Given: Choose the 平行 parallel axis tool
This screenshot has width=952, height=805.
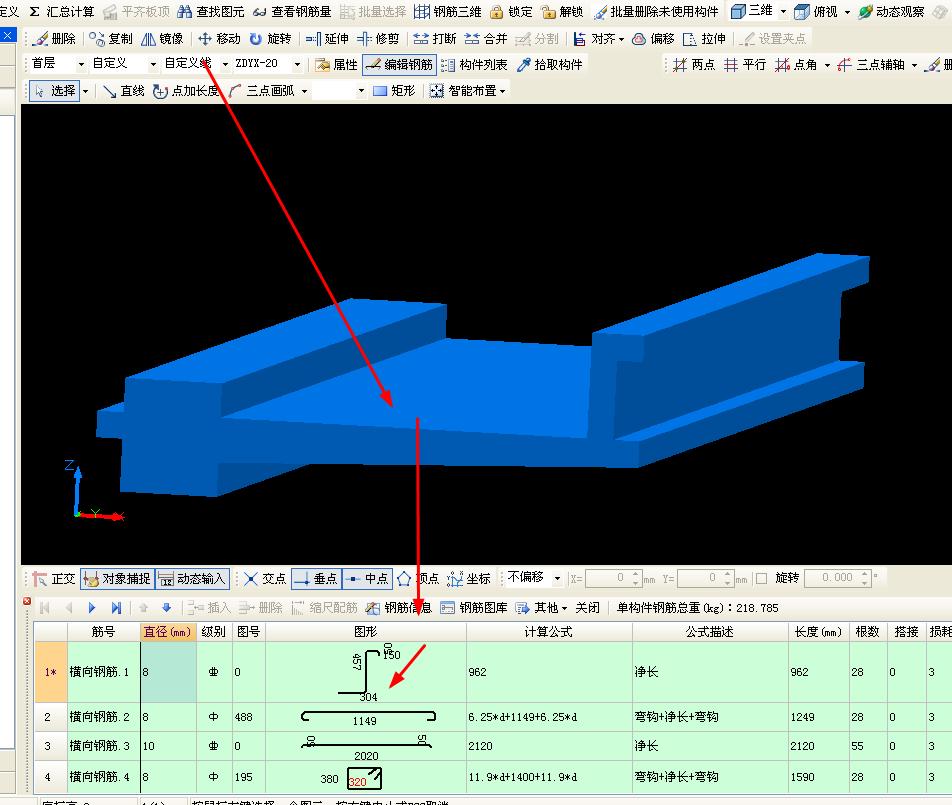Looking at the screenshot, I should tap(746, 65).
